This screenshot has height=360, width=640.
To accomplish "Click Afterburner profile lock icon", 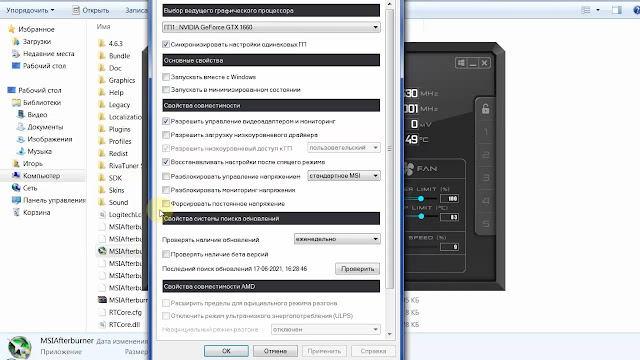I will coord(485,109).
